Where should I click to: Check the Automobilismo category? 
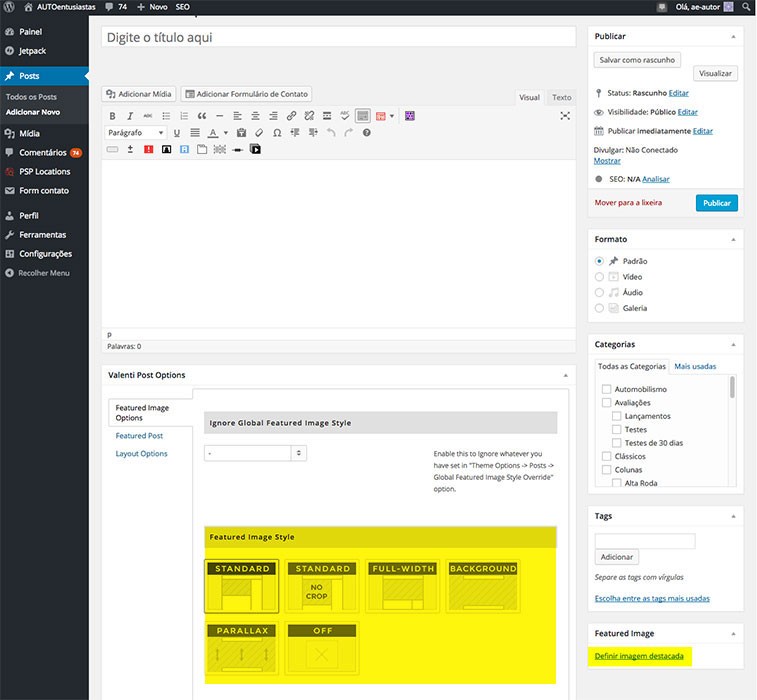(606, 389)
